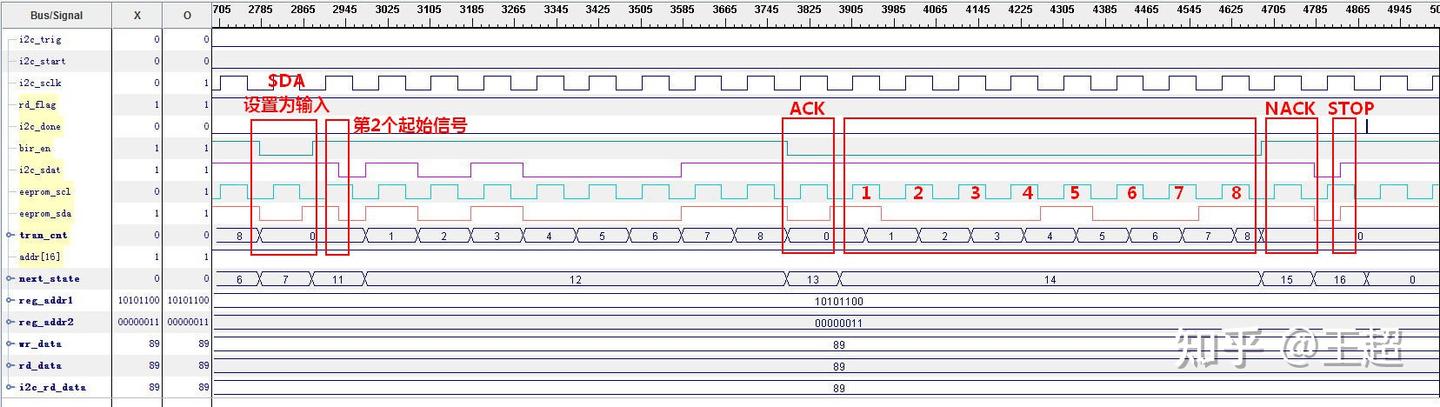Screen dimensions: 1440x407
Task: Expand the next_state bus
Action: 10,279
